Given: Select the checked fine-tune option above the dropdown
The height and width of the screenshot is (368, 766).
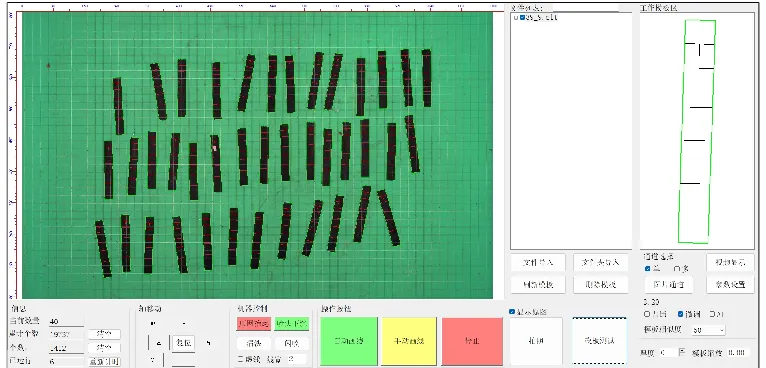Looking at the screenshot, I should tap(681, 314).
